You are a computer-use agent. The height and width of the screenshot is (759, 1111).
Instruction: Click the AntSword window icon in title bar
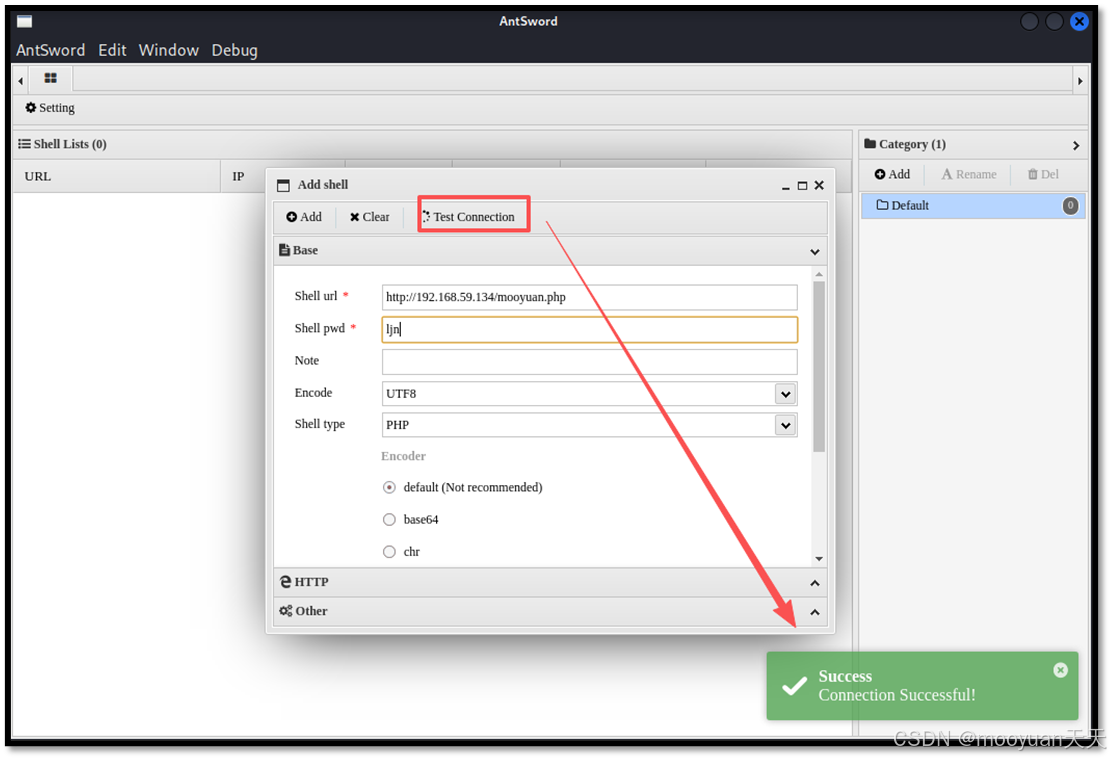pyautogui.click(x=25, y=21)
